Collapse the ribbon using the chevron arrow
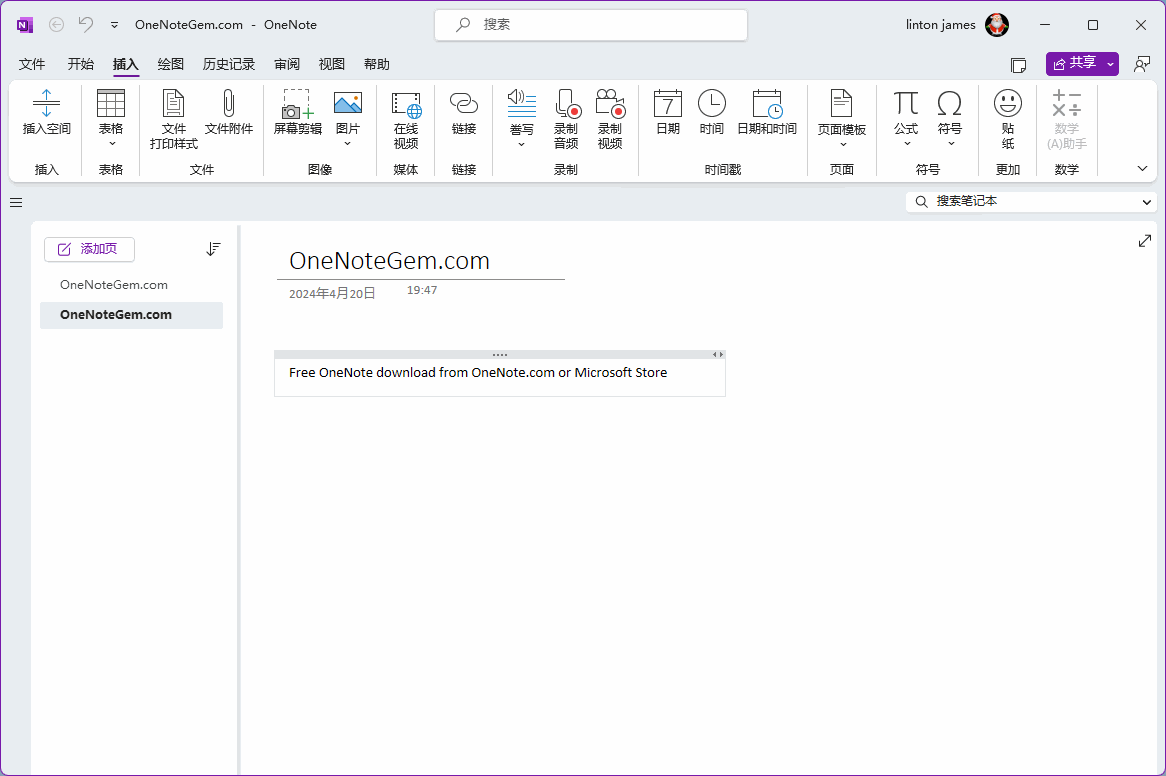The image size is (1166, 776). [x=1143, y=169]
